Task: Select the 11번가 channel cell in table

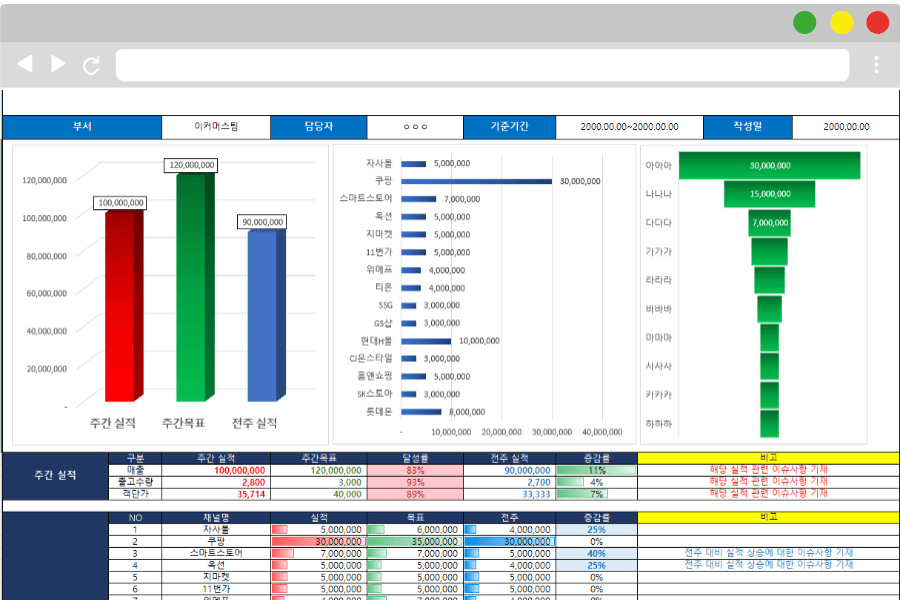Action: click(216, 589)
